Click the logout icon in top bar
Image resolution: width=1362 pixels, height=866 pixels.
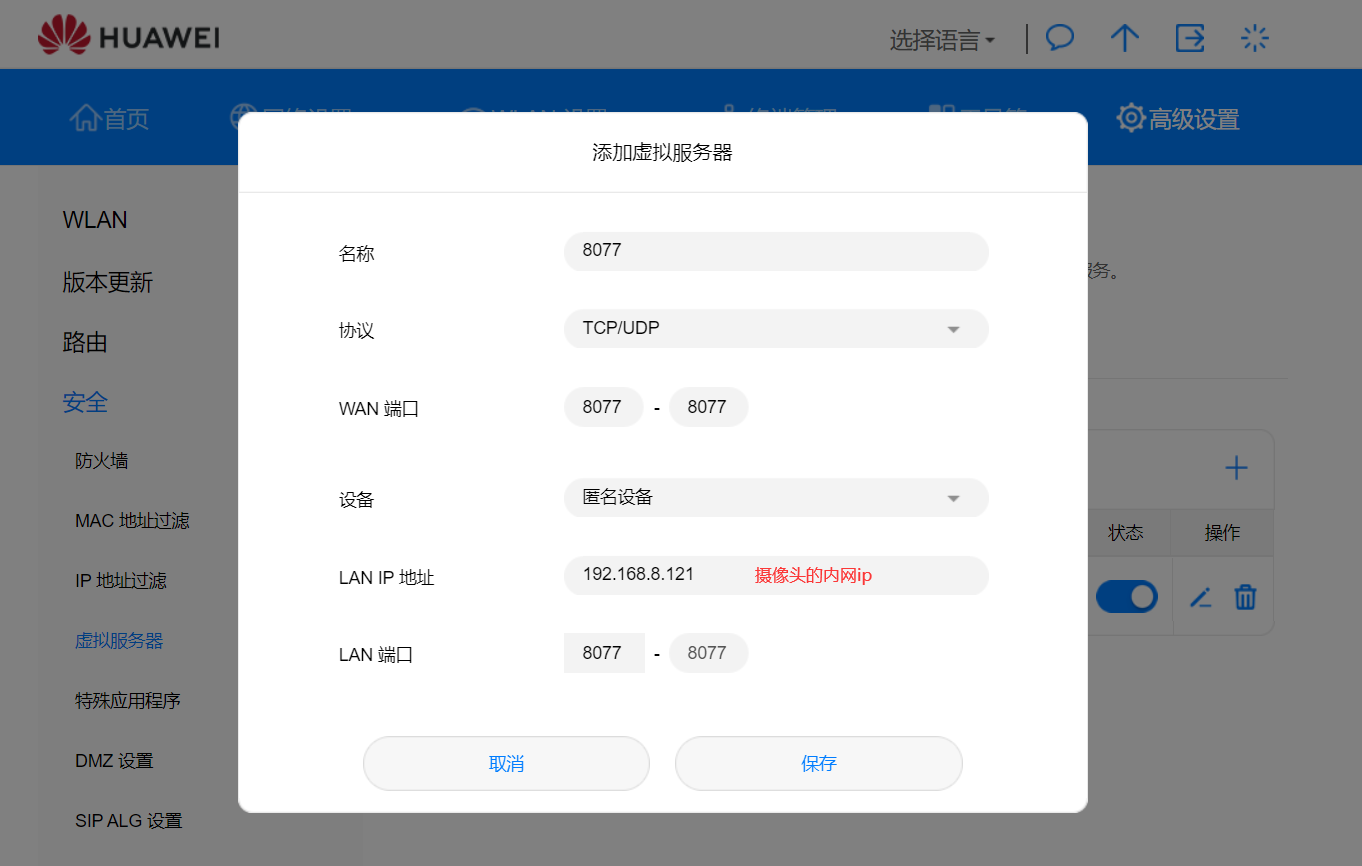click(x=1189, y=38)
